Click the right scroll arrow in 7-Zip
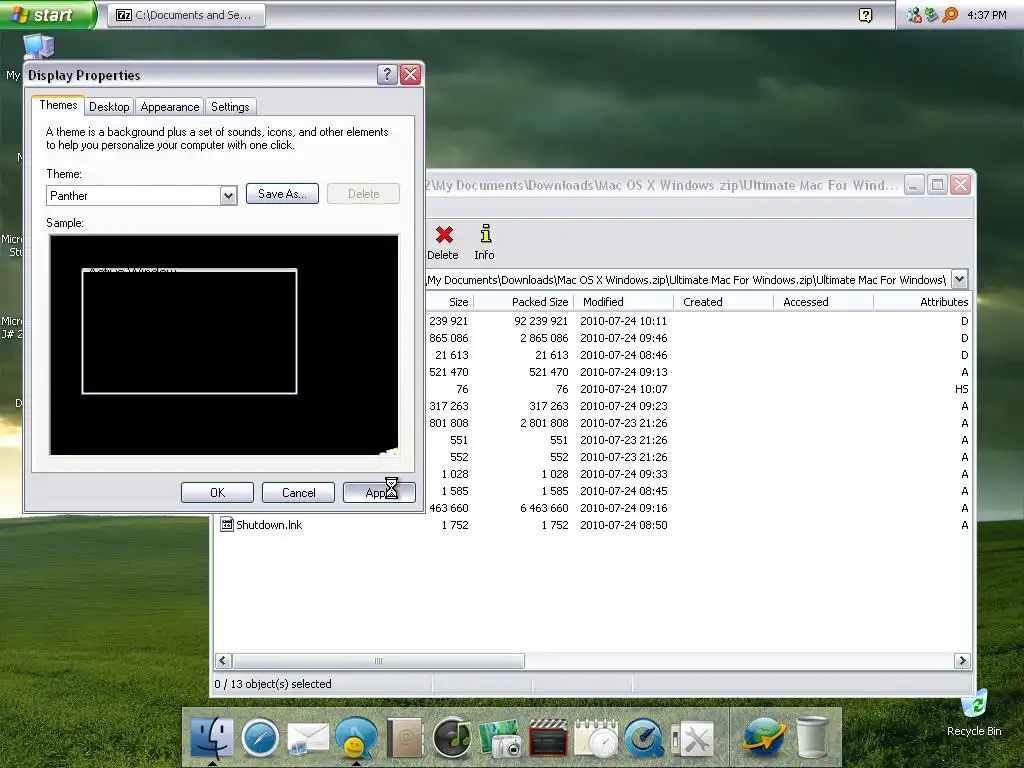The image size is (1024, 768). pos(962,661)
